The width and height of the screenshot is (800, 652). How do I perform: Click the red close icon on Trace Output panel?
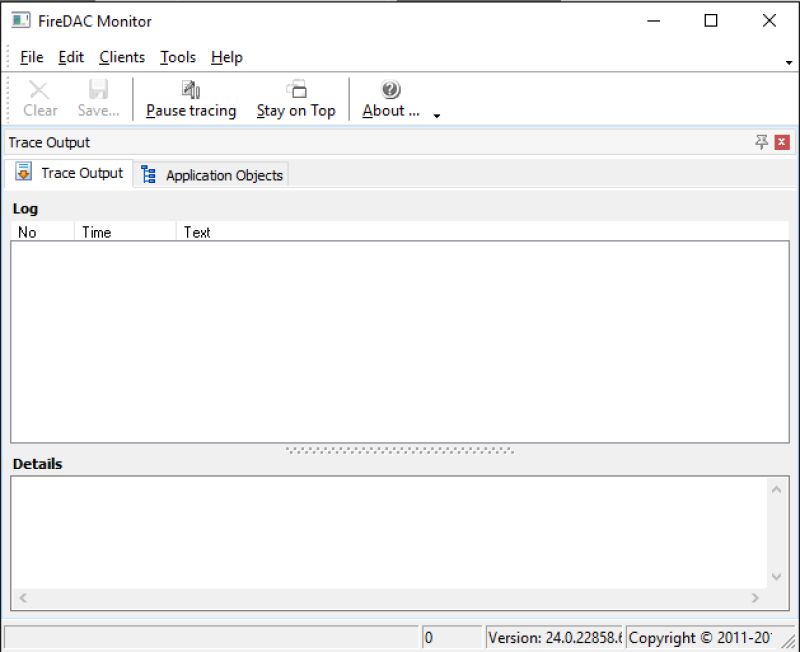[781, 142]
